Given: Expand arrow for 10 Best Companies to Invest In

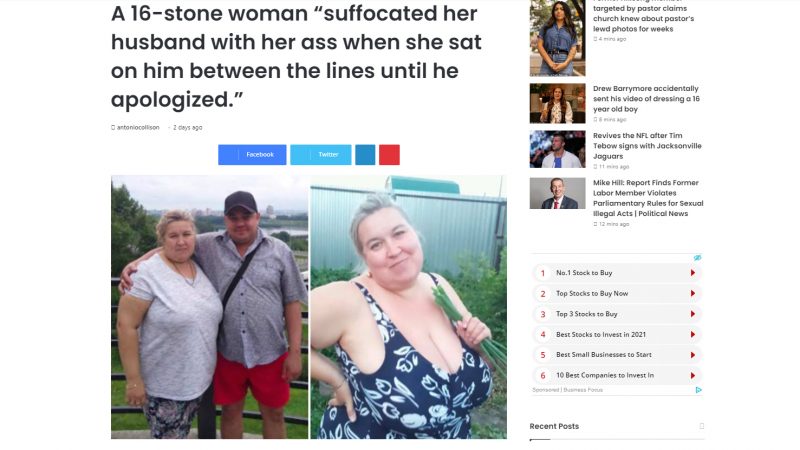Looking at the screenshot, I should pyautogui.click(x=693, y=375).
